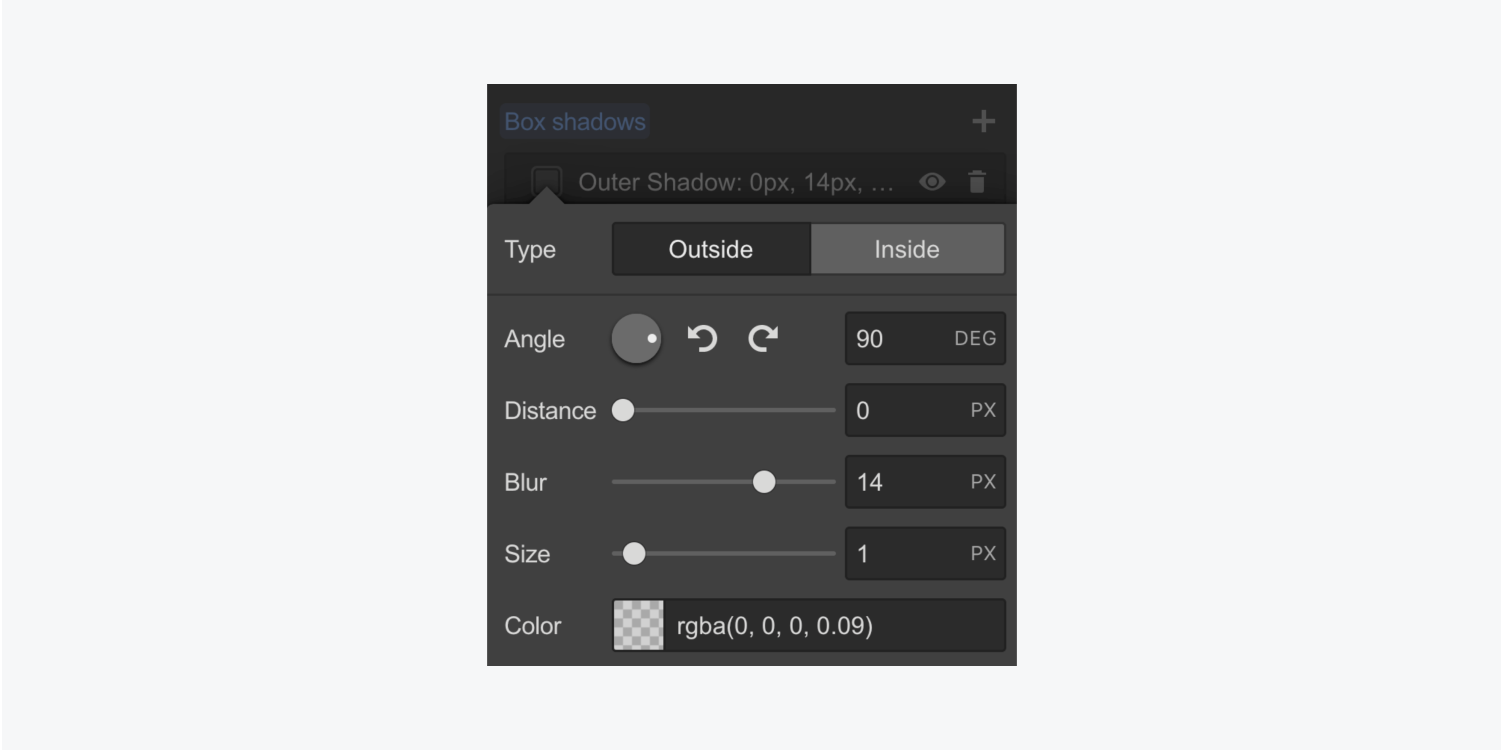This screenshot has height=751, width=1501.
Task: Click the Box shadows label
Action: [x=574, y=122]
